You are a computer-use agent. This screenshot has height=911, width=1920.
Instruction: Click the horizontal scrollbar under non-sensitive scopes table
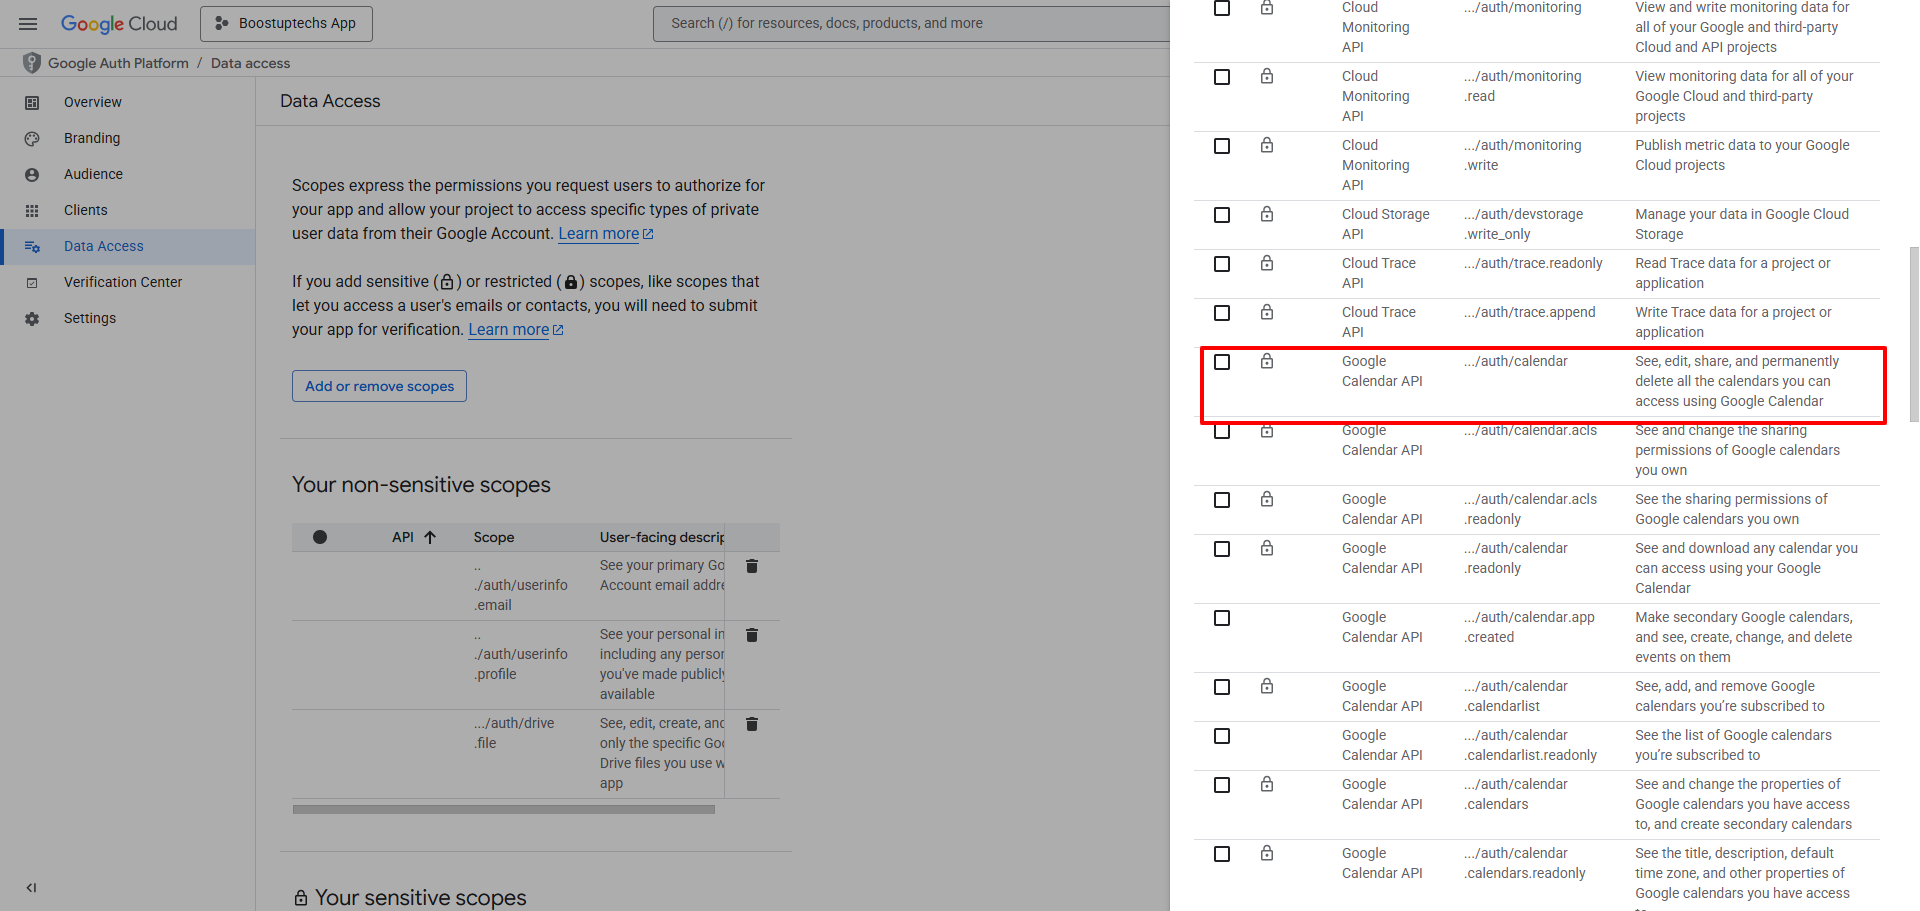click(503, 809)
